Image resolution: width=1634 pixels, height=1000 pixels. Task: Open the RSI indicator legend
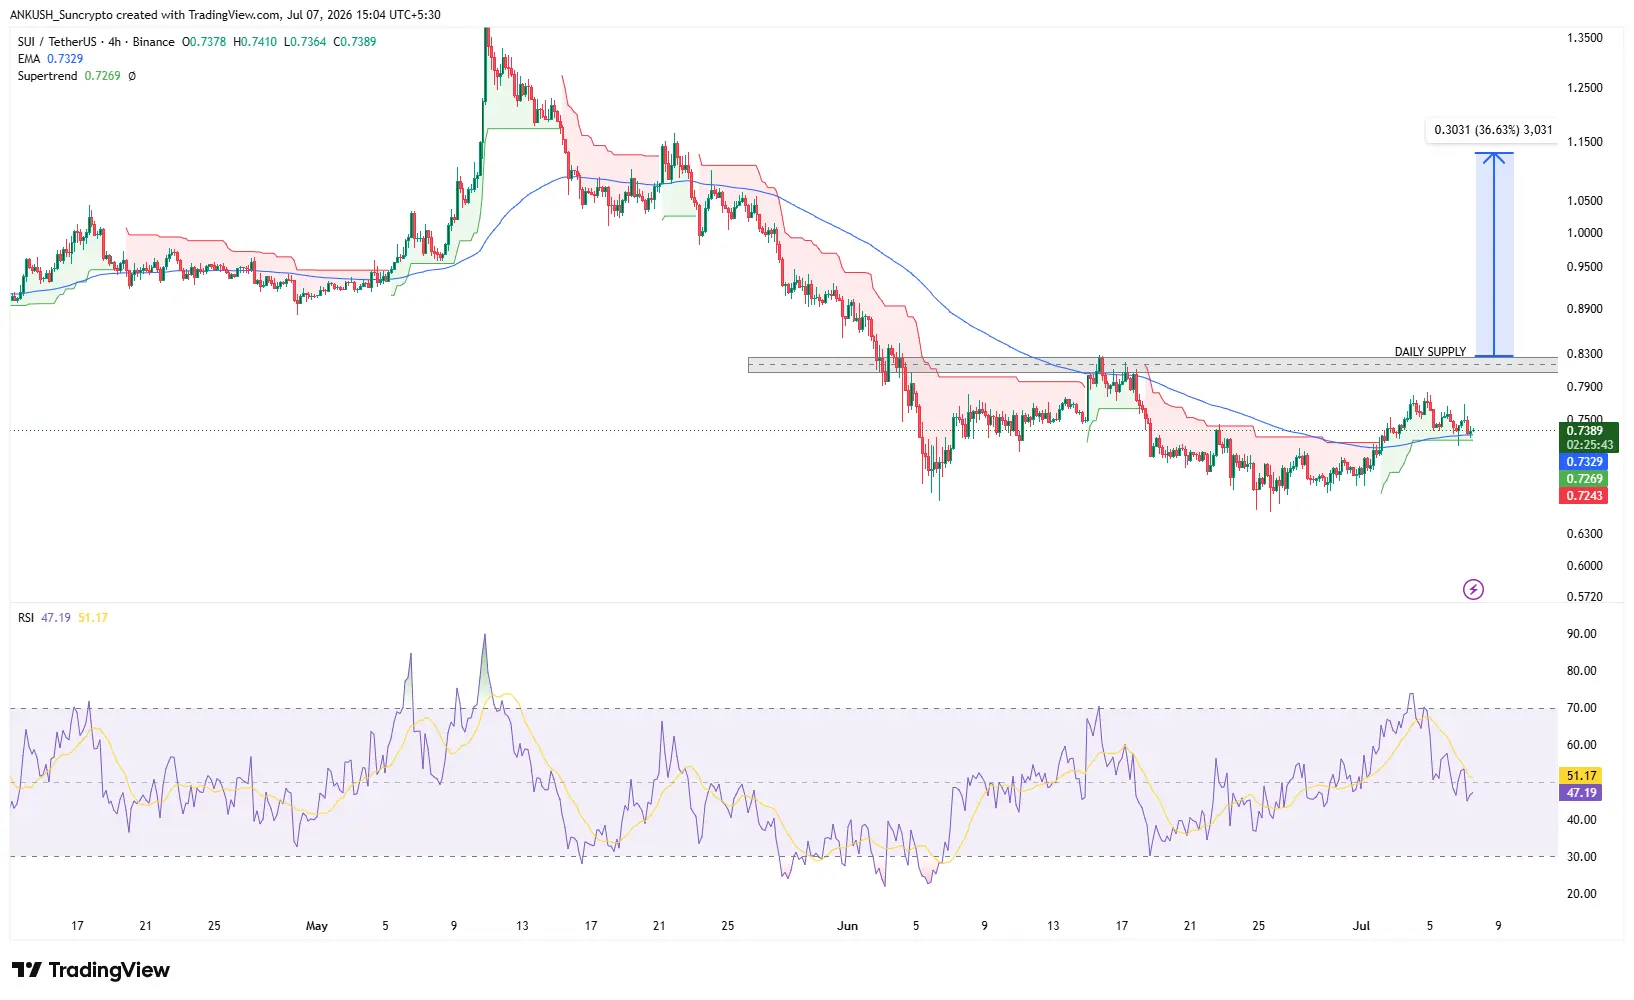(x=26, y=618)
